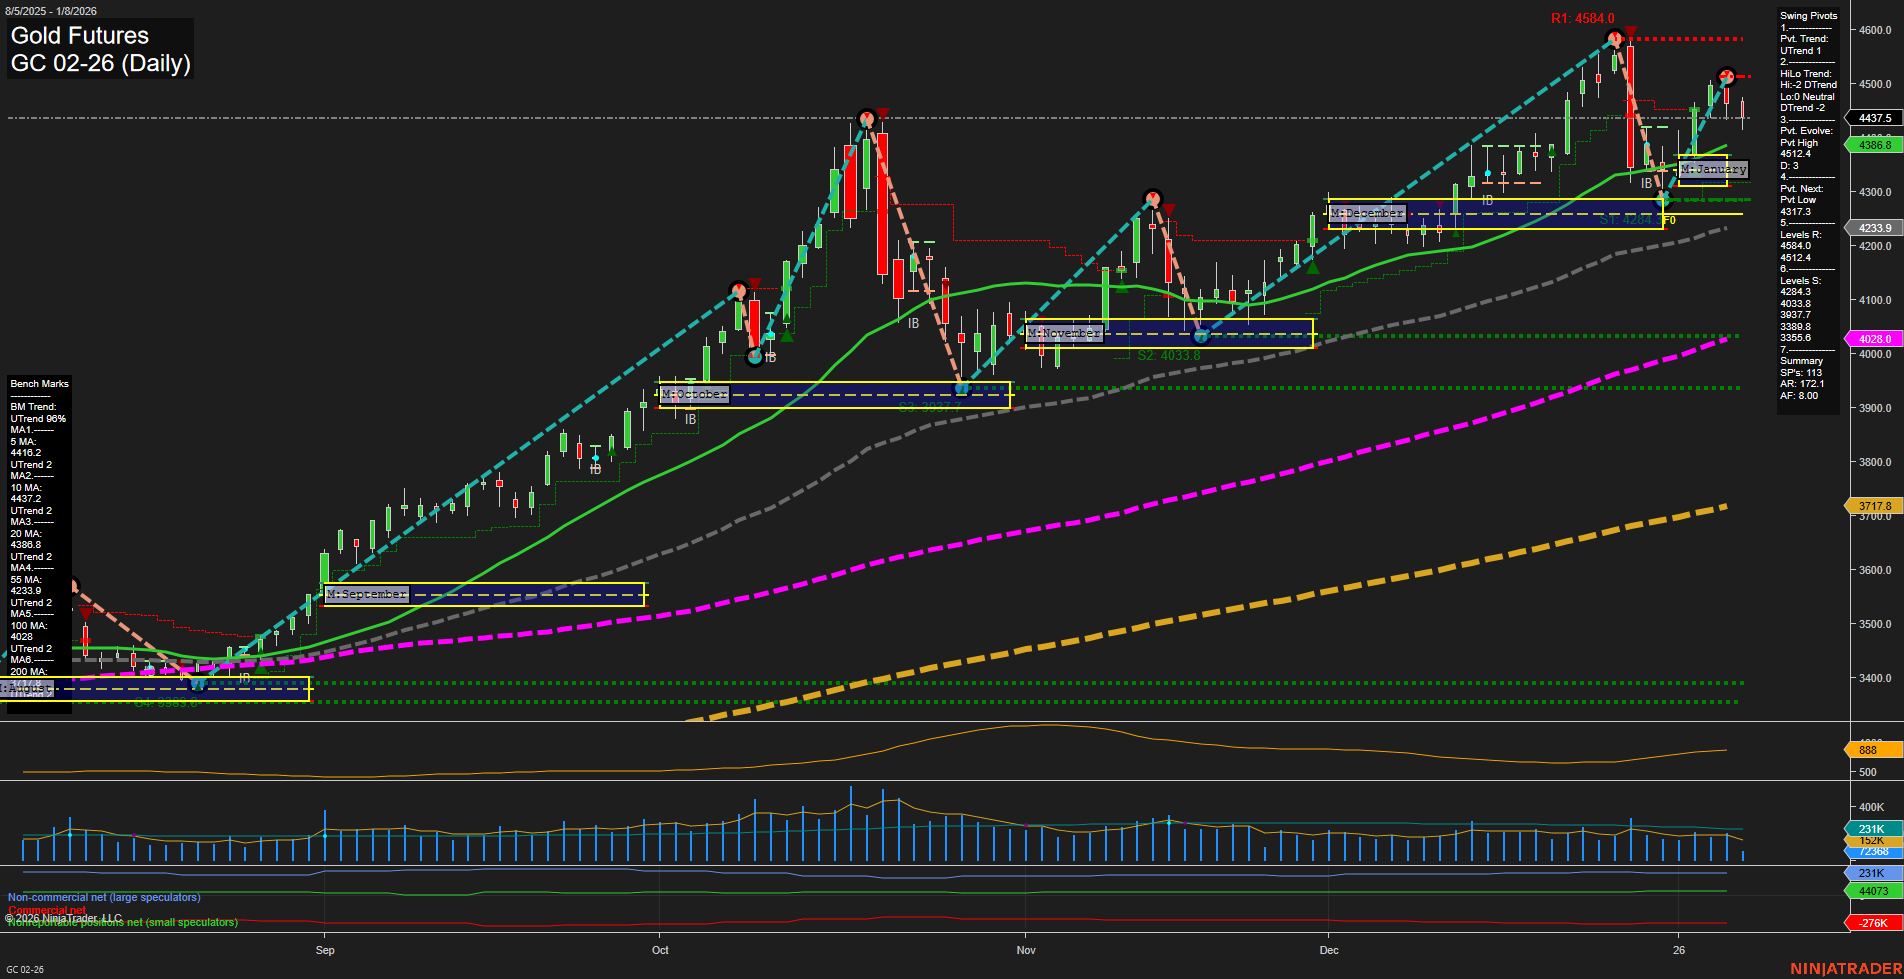Toggle the Nonreportable positions net legend

point(121,922)
